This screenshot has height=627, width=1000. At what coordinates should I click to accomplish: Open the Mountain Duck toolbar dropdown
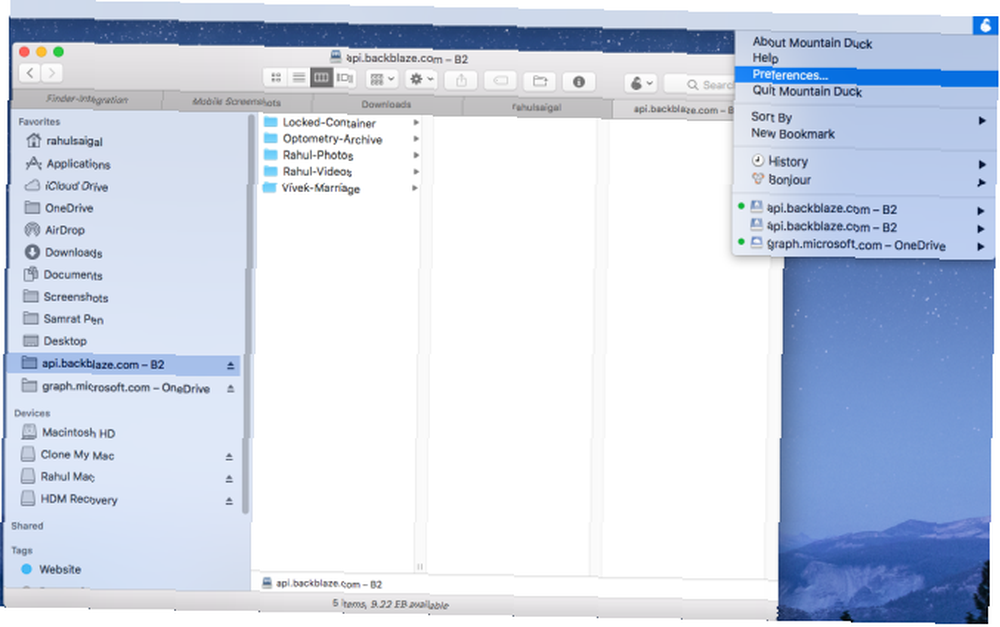pyautogui.click(x=641, y=83)
